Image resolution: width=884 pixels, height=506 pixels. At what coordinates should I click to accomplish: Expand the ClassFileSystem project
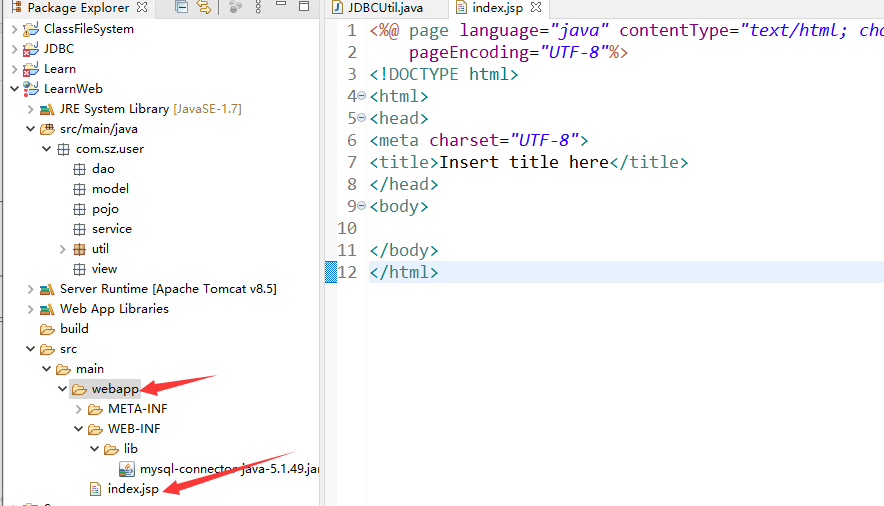[15, 29]
